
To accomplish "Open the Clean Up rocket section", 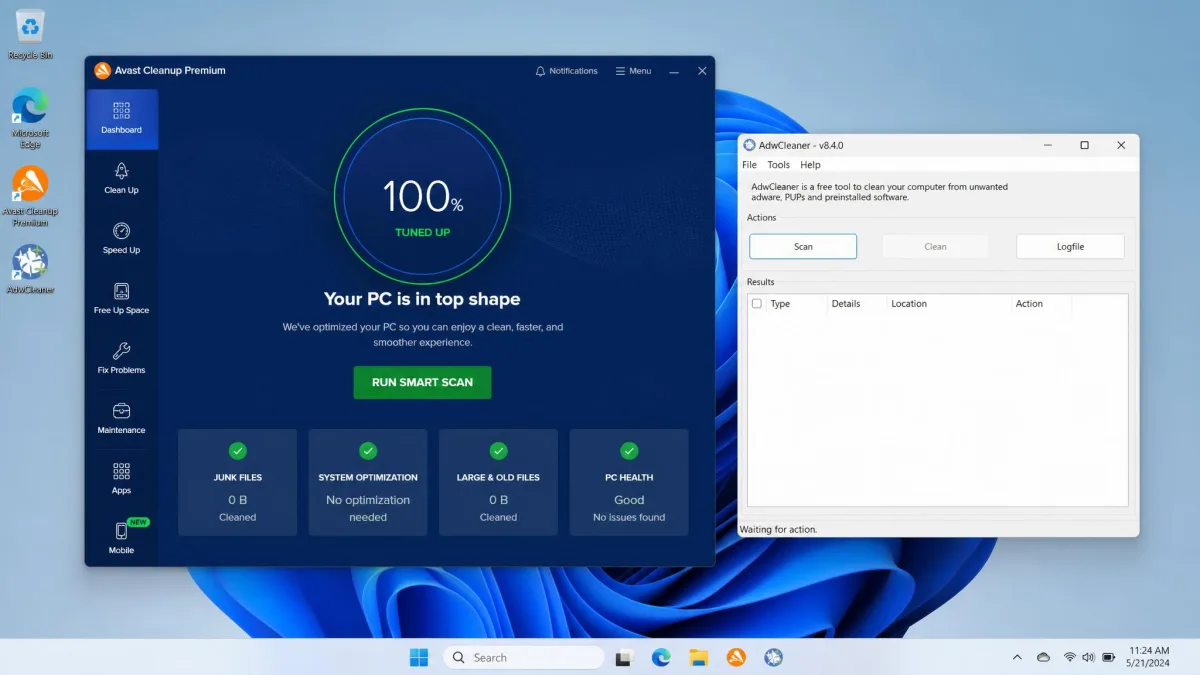I will click(x=122, y=179).
